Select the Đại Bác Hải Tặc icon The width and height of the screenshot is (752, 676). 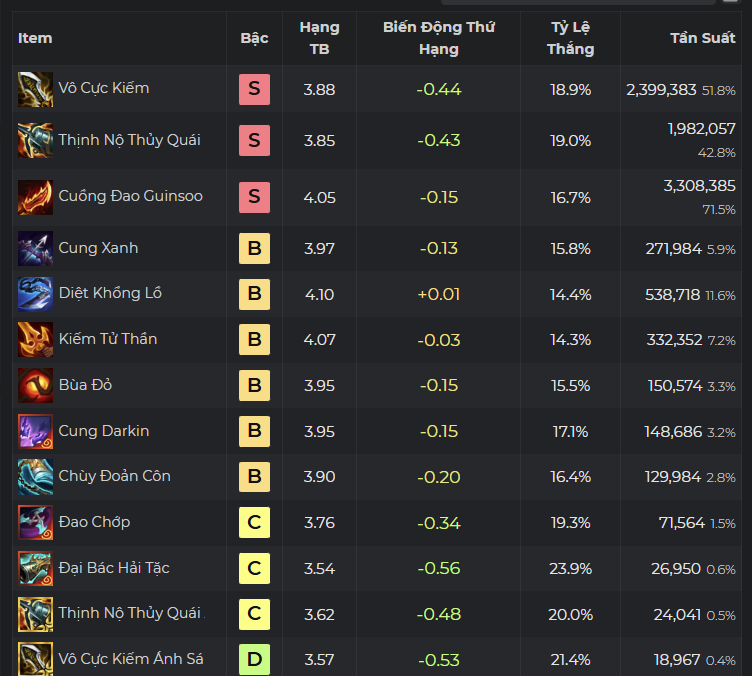35,568
